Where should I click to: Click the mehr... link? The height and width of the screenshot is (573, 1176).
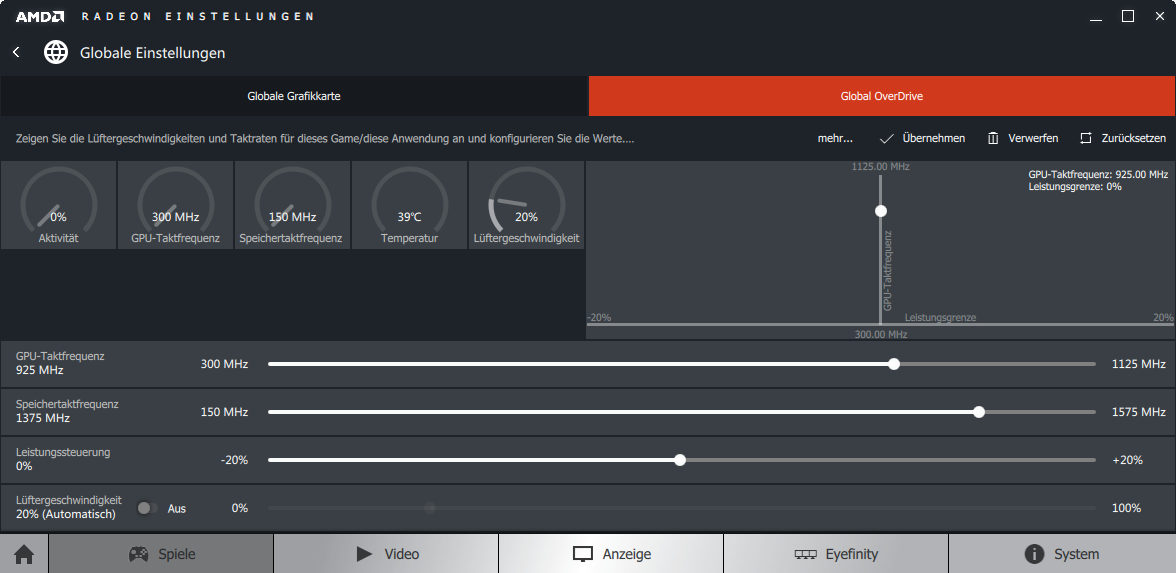pos(835,138)
